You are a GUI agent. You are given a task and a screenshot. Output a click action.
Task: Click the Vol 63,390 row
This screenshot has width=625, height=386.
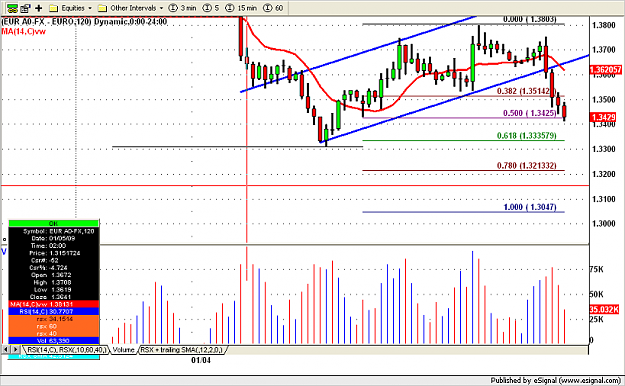click(53, 341)
